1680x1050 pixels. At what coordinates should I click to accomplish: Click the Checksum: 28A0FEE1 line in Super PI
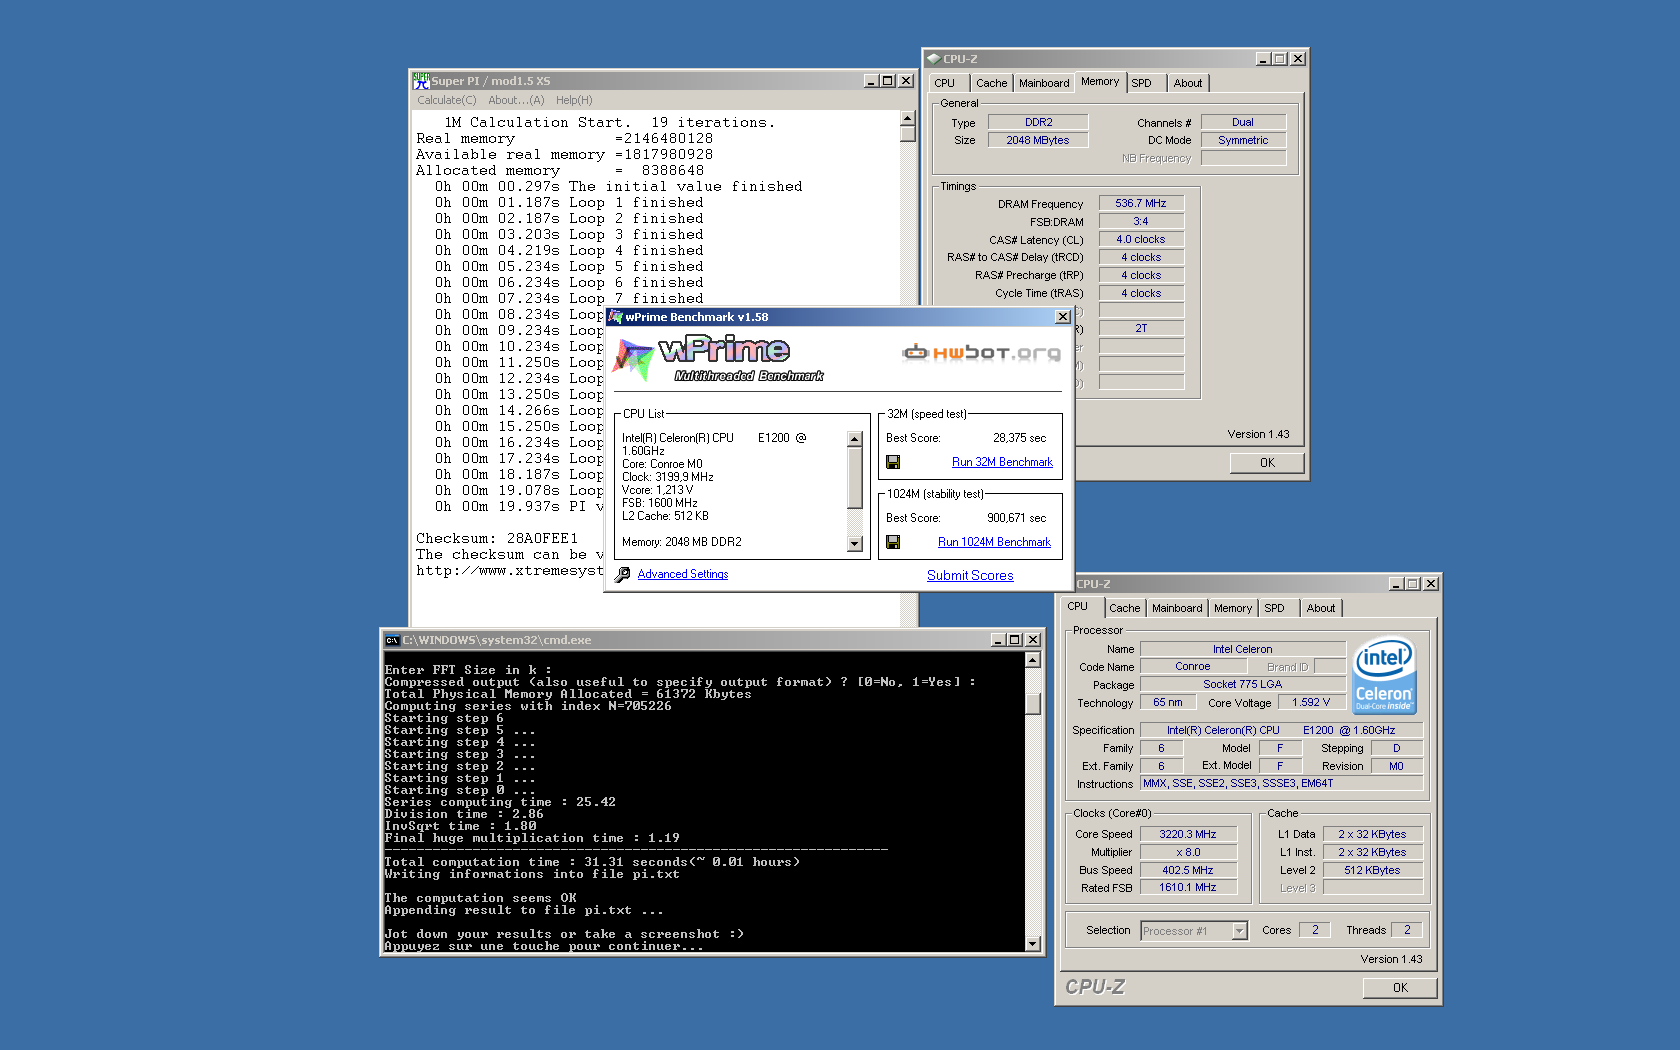497,538
